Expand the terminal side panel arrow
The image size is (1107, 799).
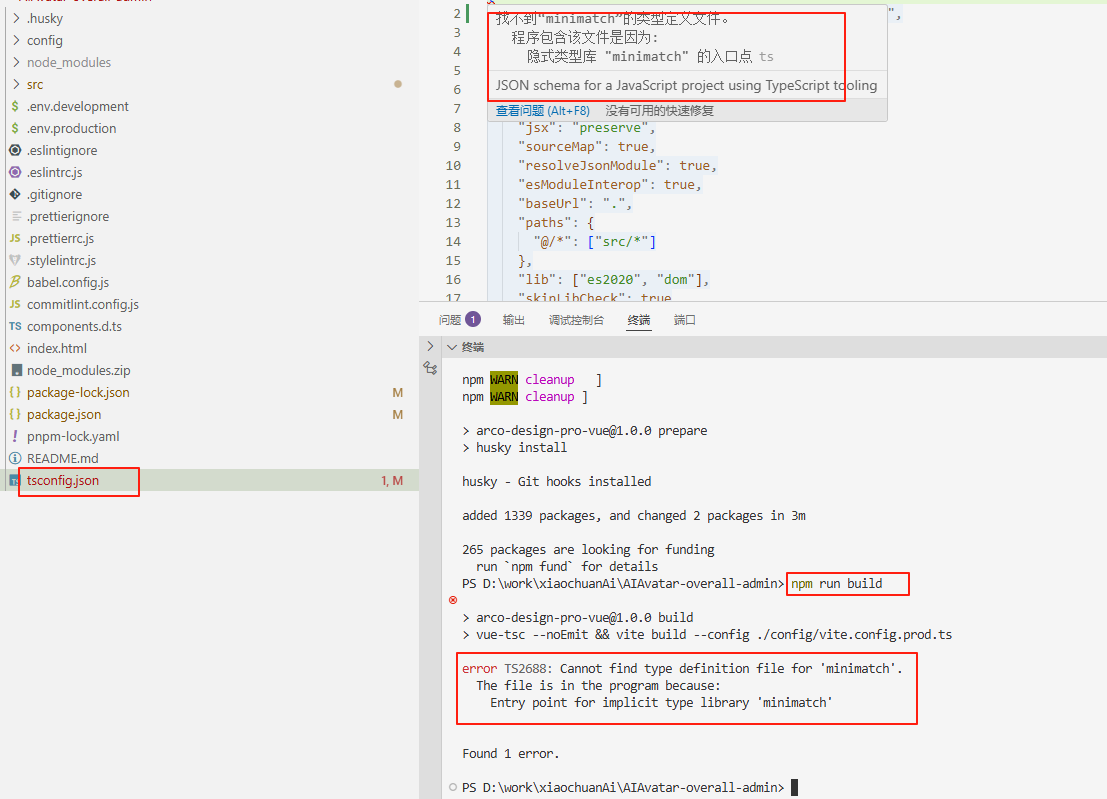pyautogui.click(x=430, y=347)
